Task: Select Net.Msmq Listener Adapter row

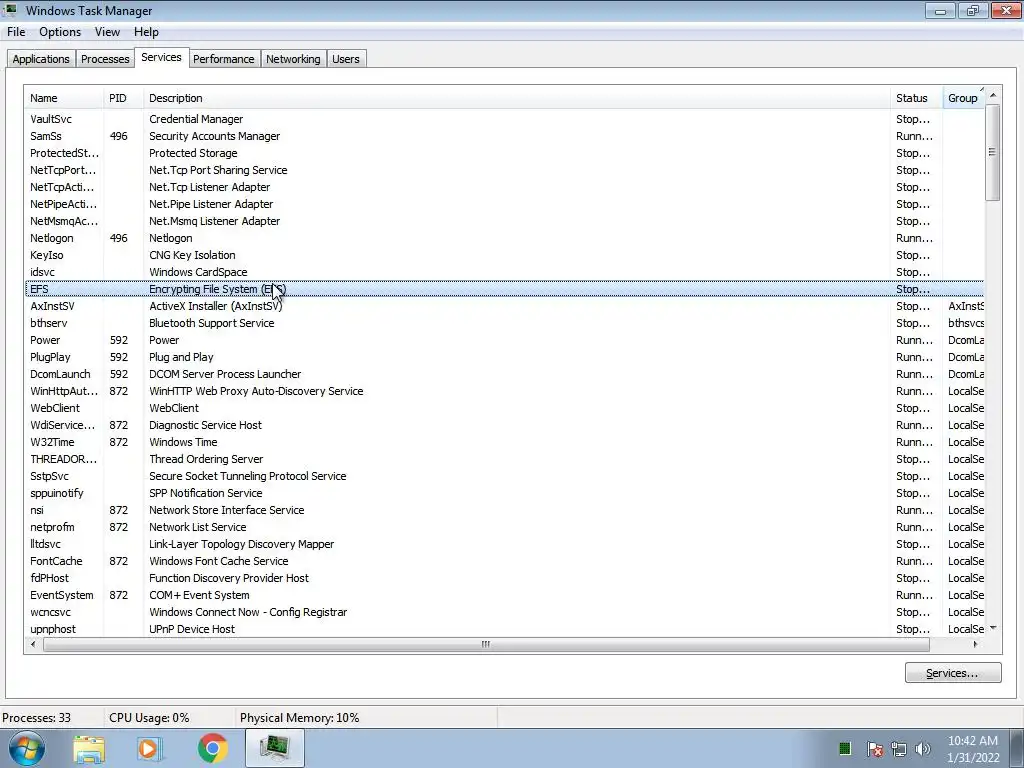Action: pos(504,221)
